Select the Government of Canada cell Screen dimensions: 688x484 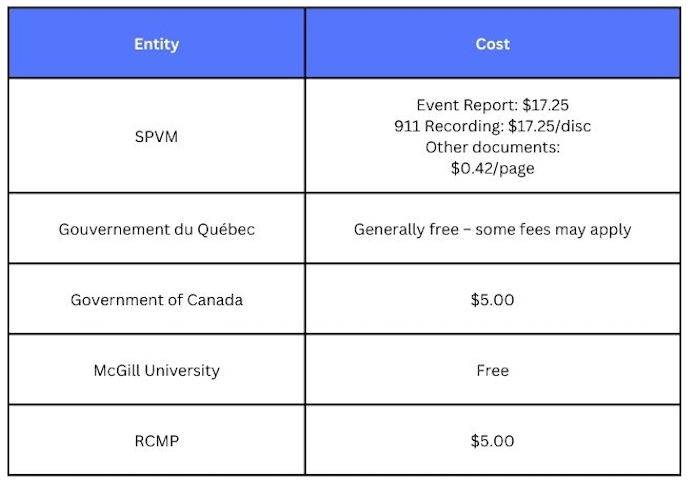tap(157, 300)
